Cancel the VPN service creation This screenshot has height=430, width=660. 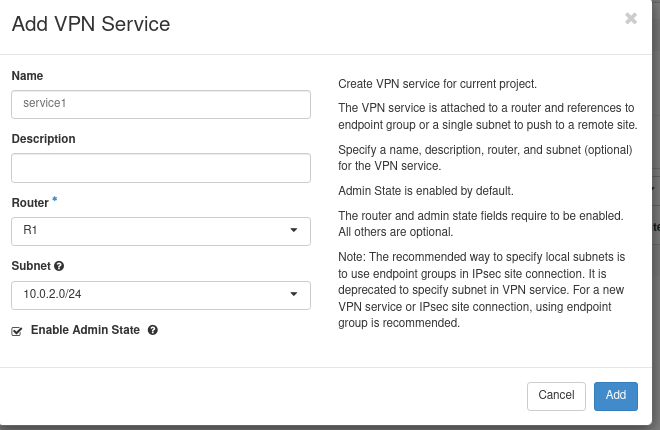click(x=556, y=396)
